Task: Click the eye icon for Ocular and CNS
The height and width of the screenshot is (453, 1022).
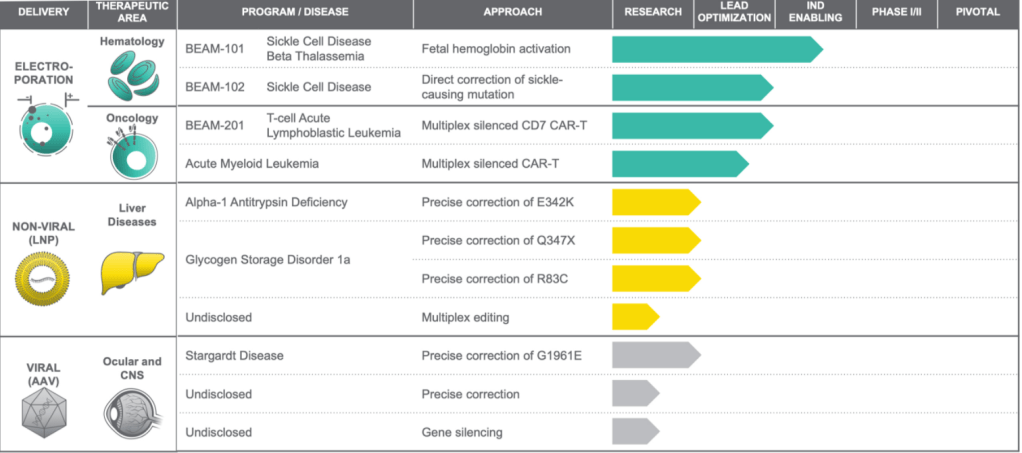Action: [131, 409]
